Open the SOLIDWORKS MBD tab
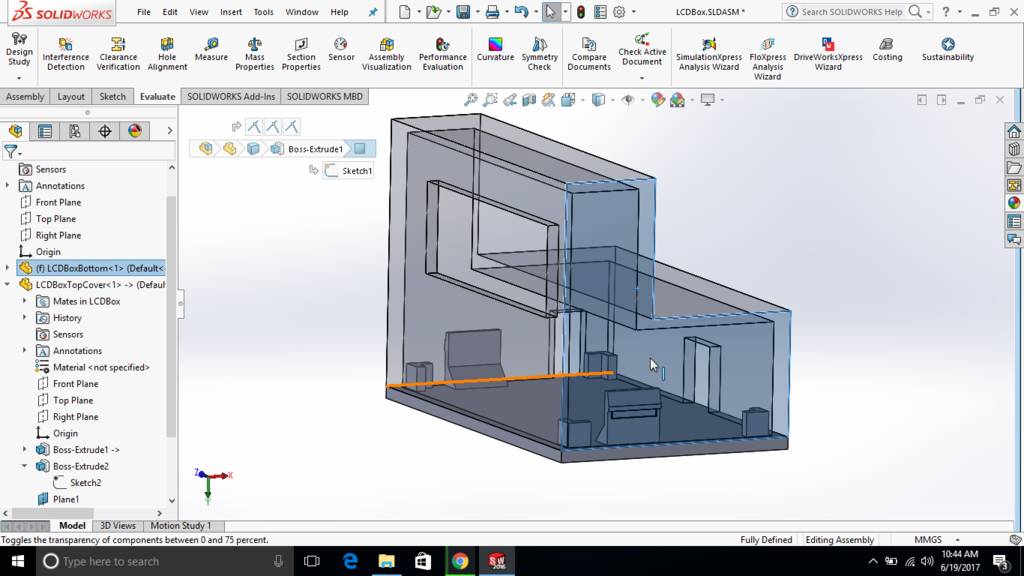 (x=325, y=97)
